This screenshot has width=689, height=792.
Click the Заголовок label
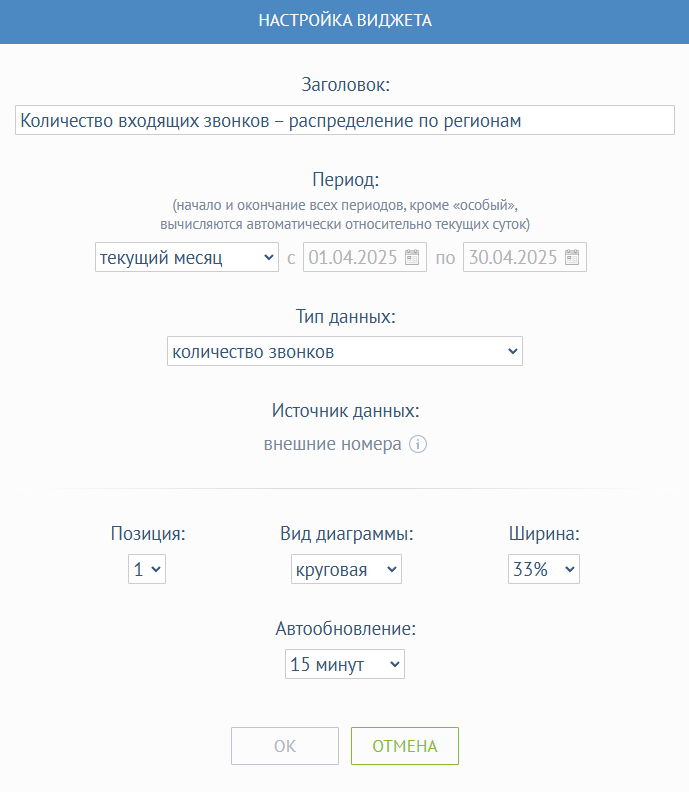click(346, 85)
